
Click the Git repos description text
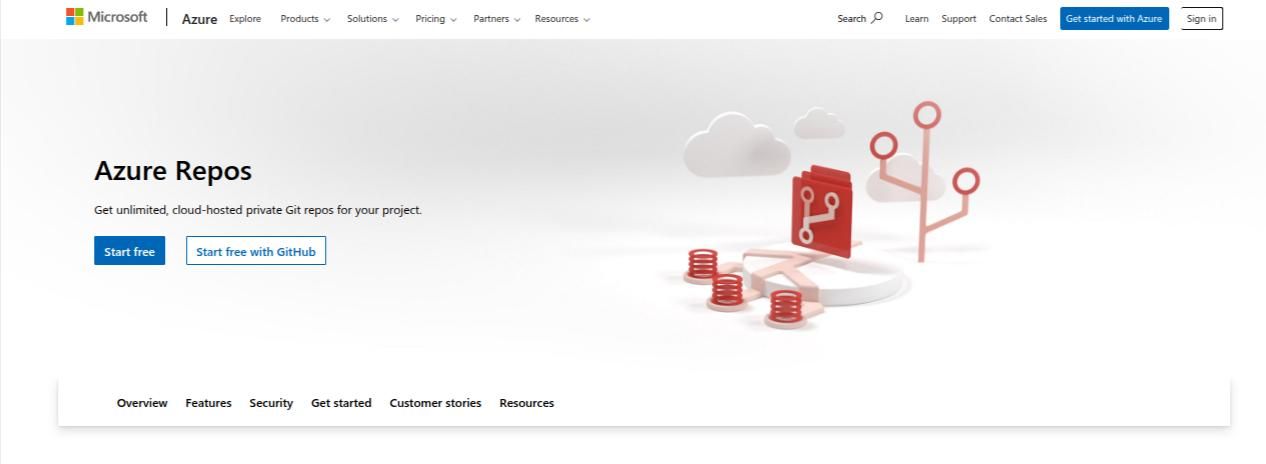(258, 210)
